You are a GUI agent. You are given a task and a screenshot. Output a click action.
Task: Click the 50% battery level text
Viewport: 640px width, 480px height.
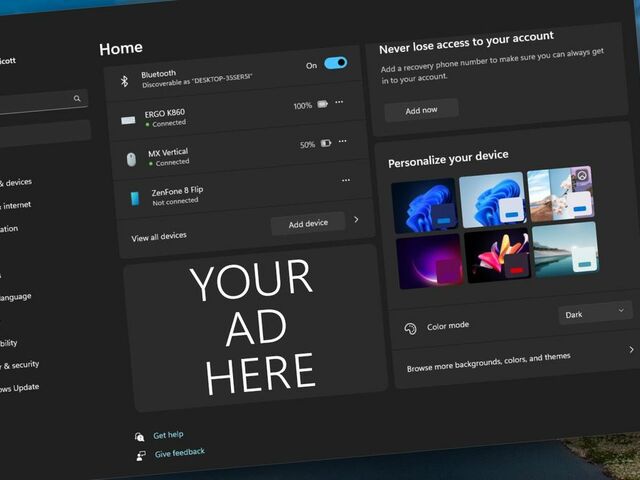tap(307, 145)
